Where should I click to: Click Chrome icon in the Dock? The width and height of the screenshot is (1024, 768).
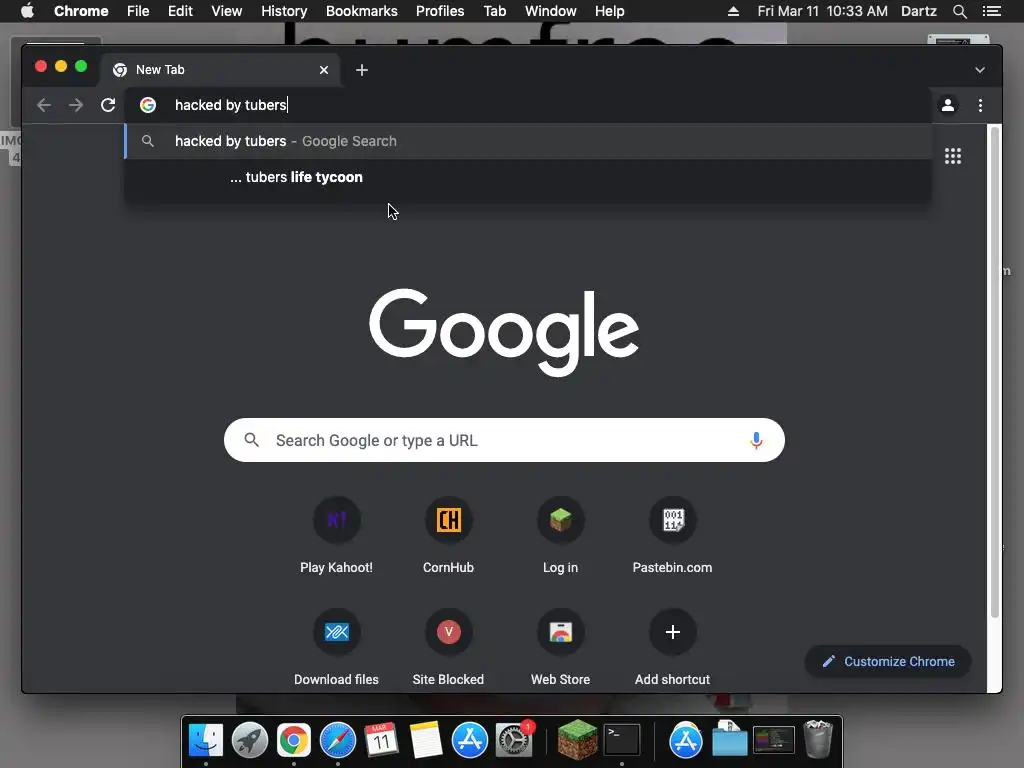[x=294, y=741]
